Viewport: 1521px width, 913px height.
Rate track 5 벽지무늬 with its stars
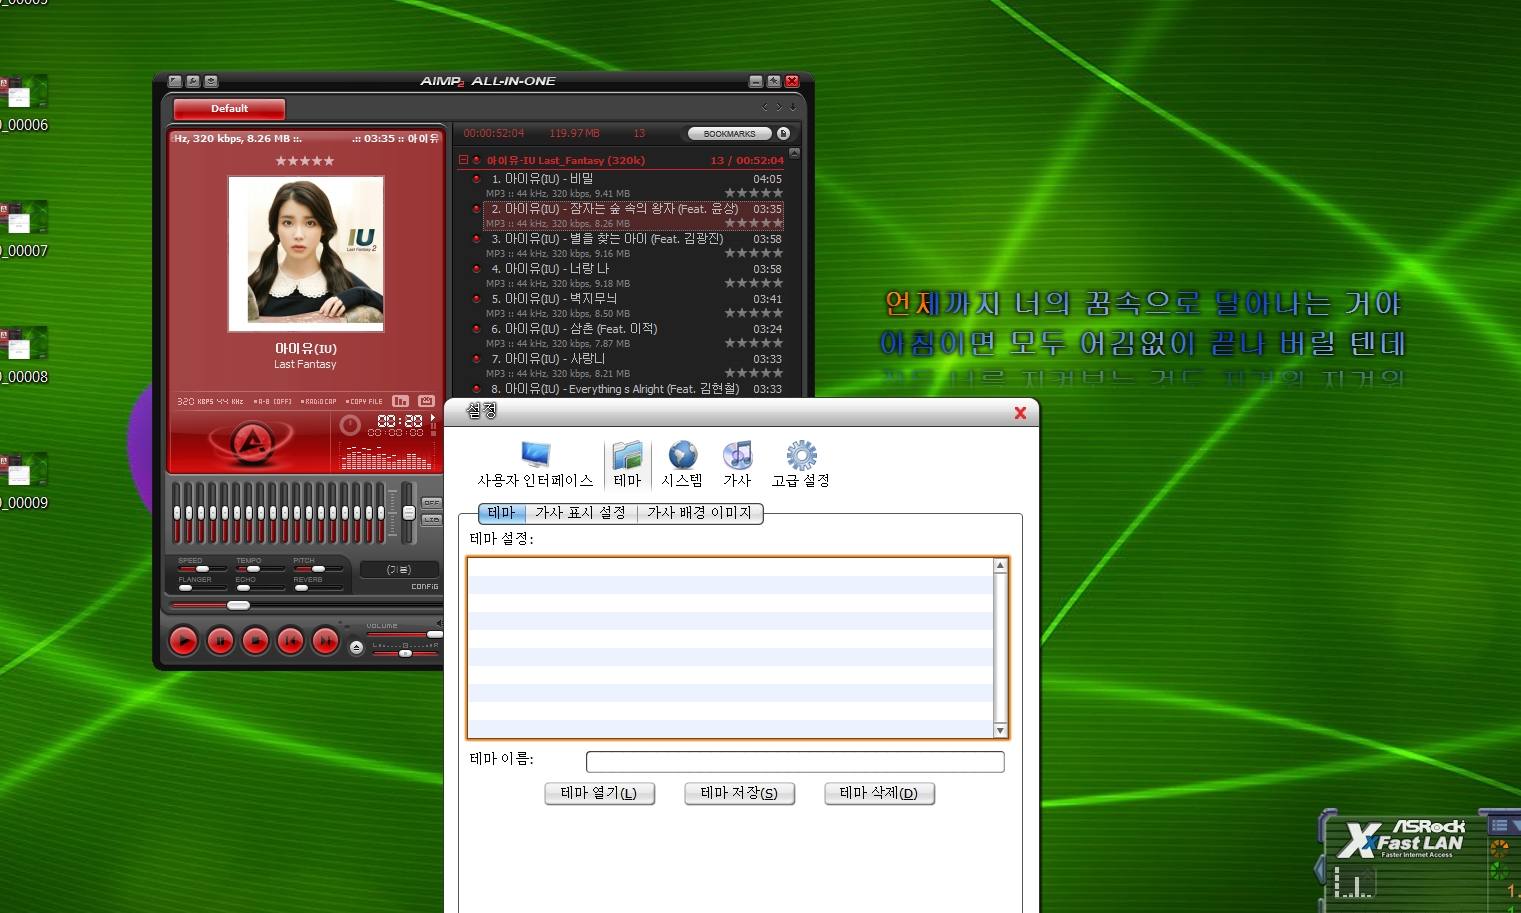(753, 313)
